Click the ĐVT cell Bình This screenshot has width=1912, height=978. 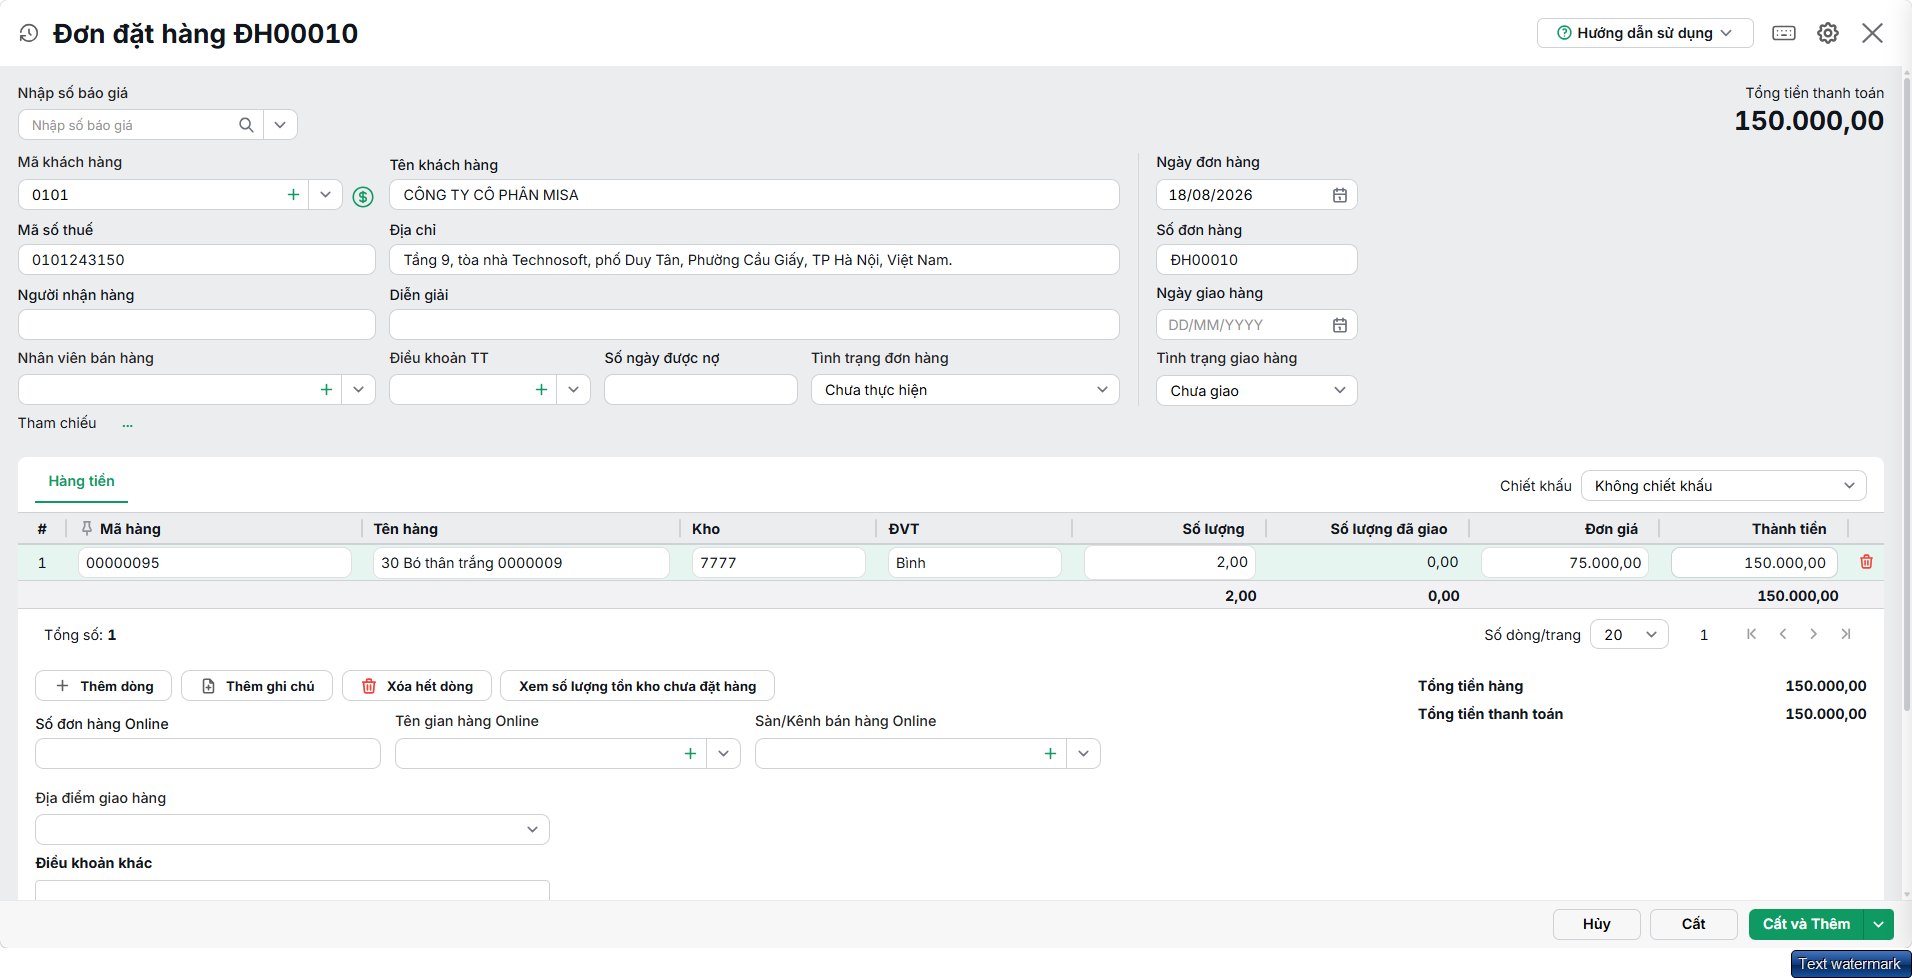tap(974, 563)
